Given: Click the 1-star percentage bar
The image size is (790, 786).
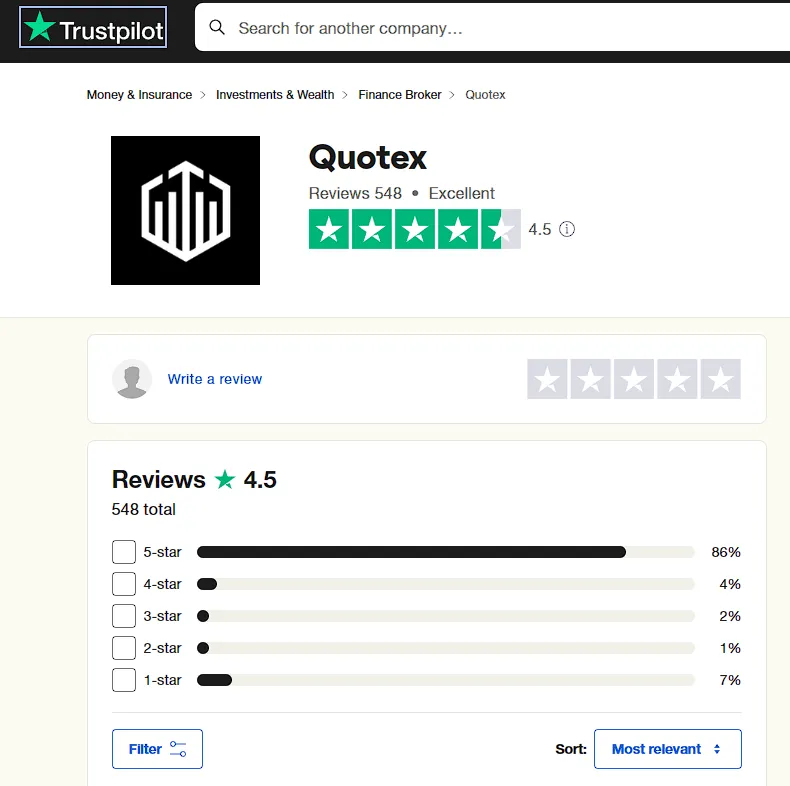Looking at the screenshot, I should [x=446, y=680].
